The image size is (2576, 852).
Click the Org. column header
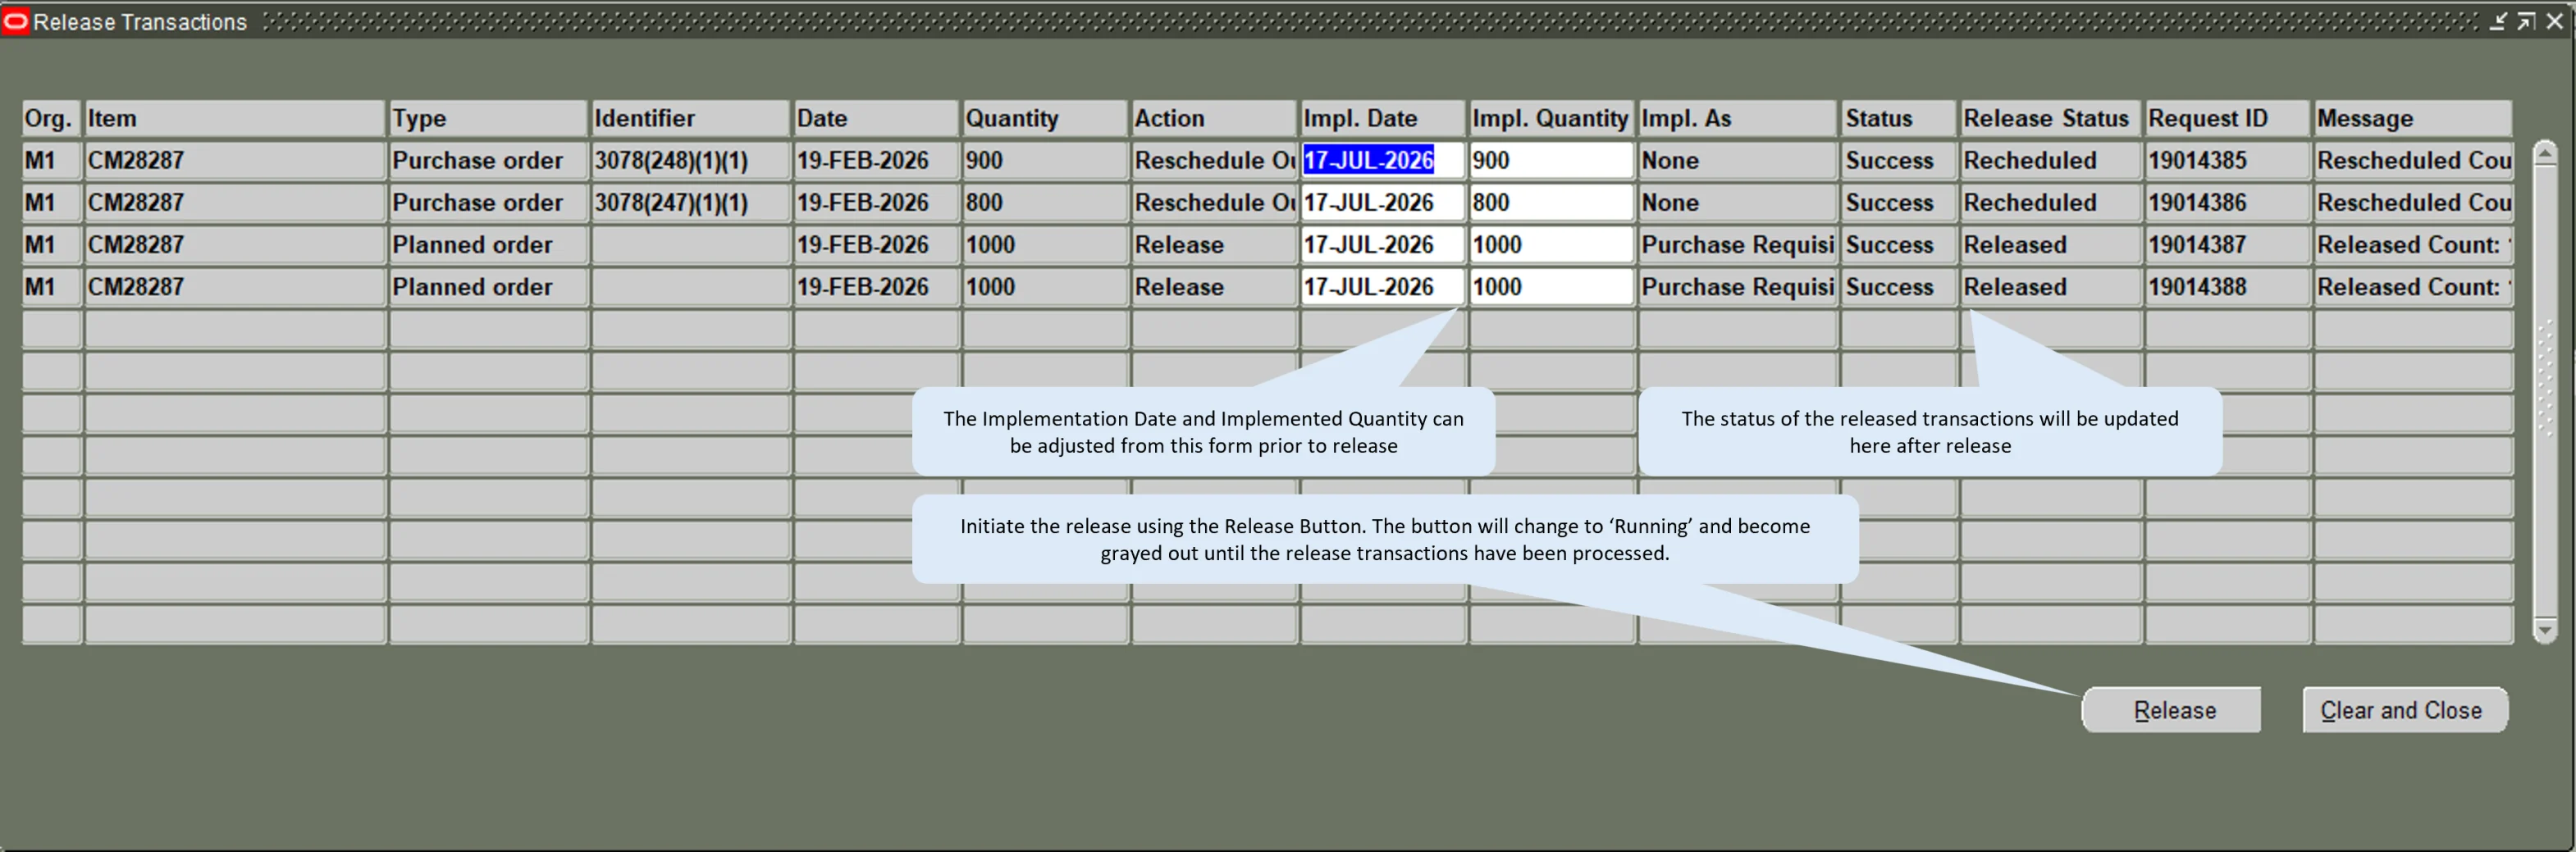pyautogui.click(x=52, y=118)
